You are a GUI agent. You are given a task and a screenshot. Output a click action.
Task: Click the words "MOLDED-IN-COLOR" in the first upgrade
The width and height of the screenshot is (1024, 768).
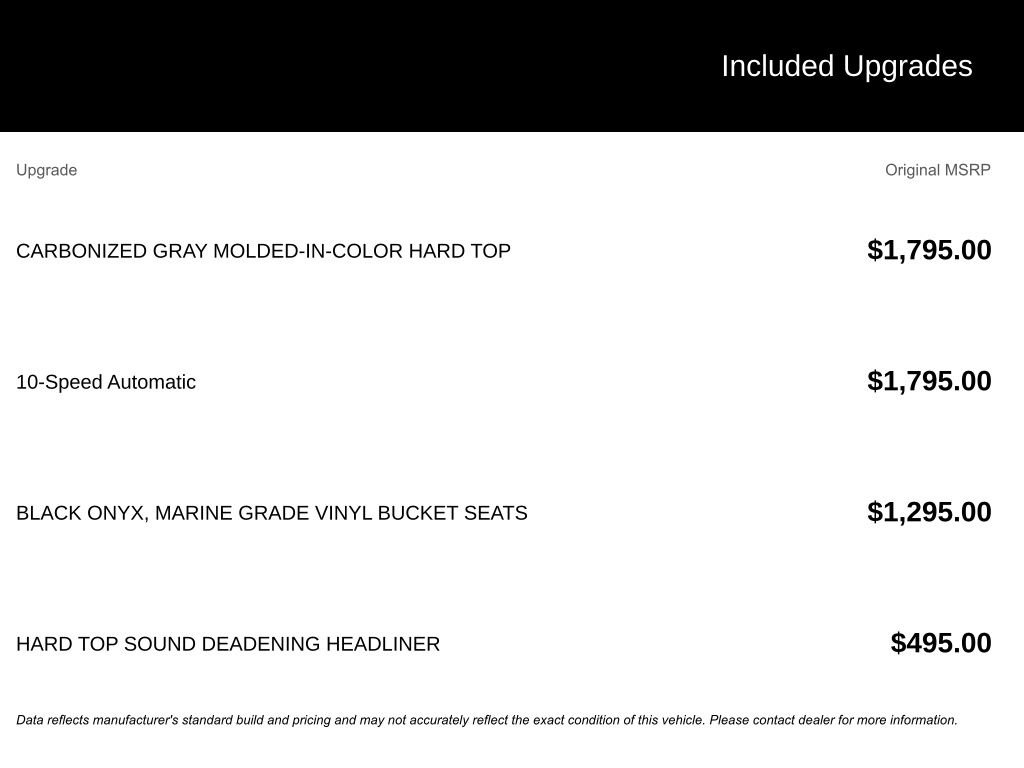(308, 251)
